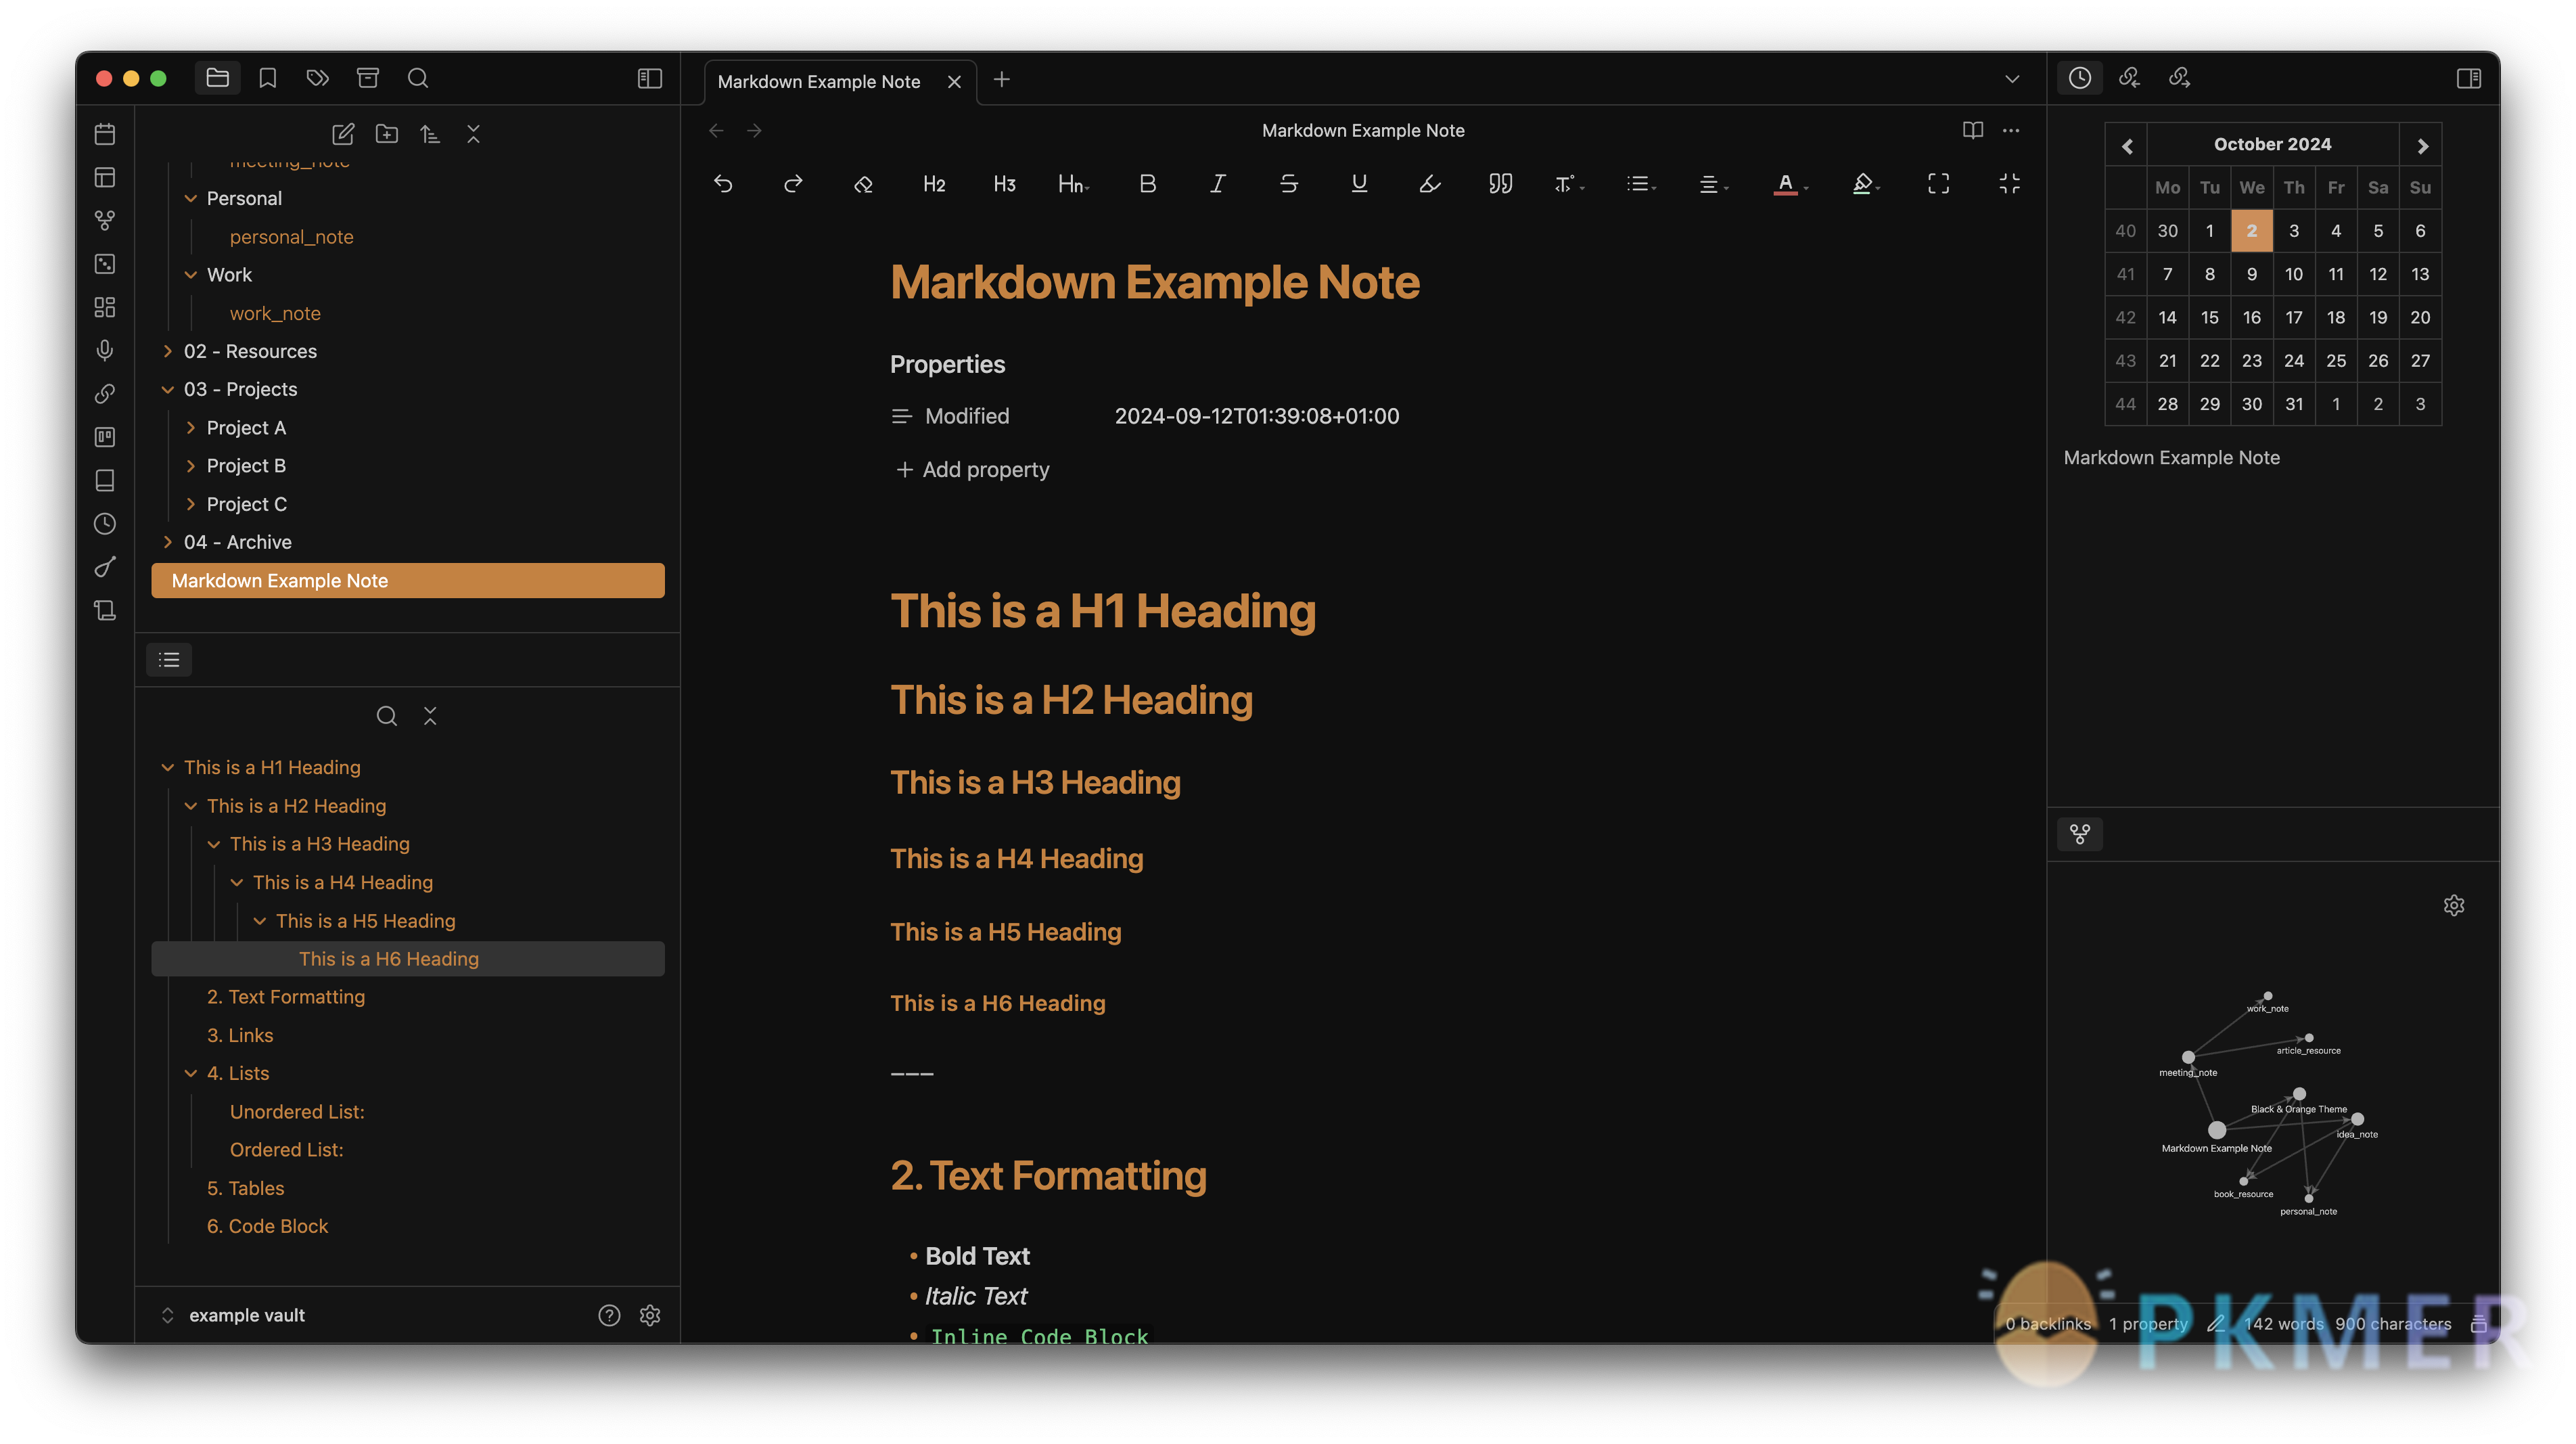This screenshot has height=1444, width=2576.
Task: Open vault settings gear icon
Action: 650,1315
